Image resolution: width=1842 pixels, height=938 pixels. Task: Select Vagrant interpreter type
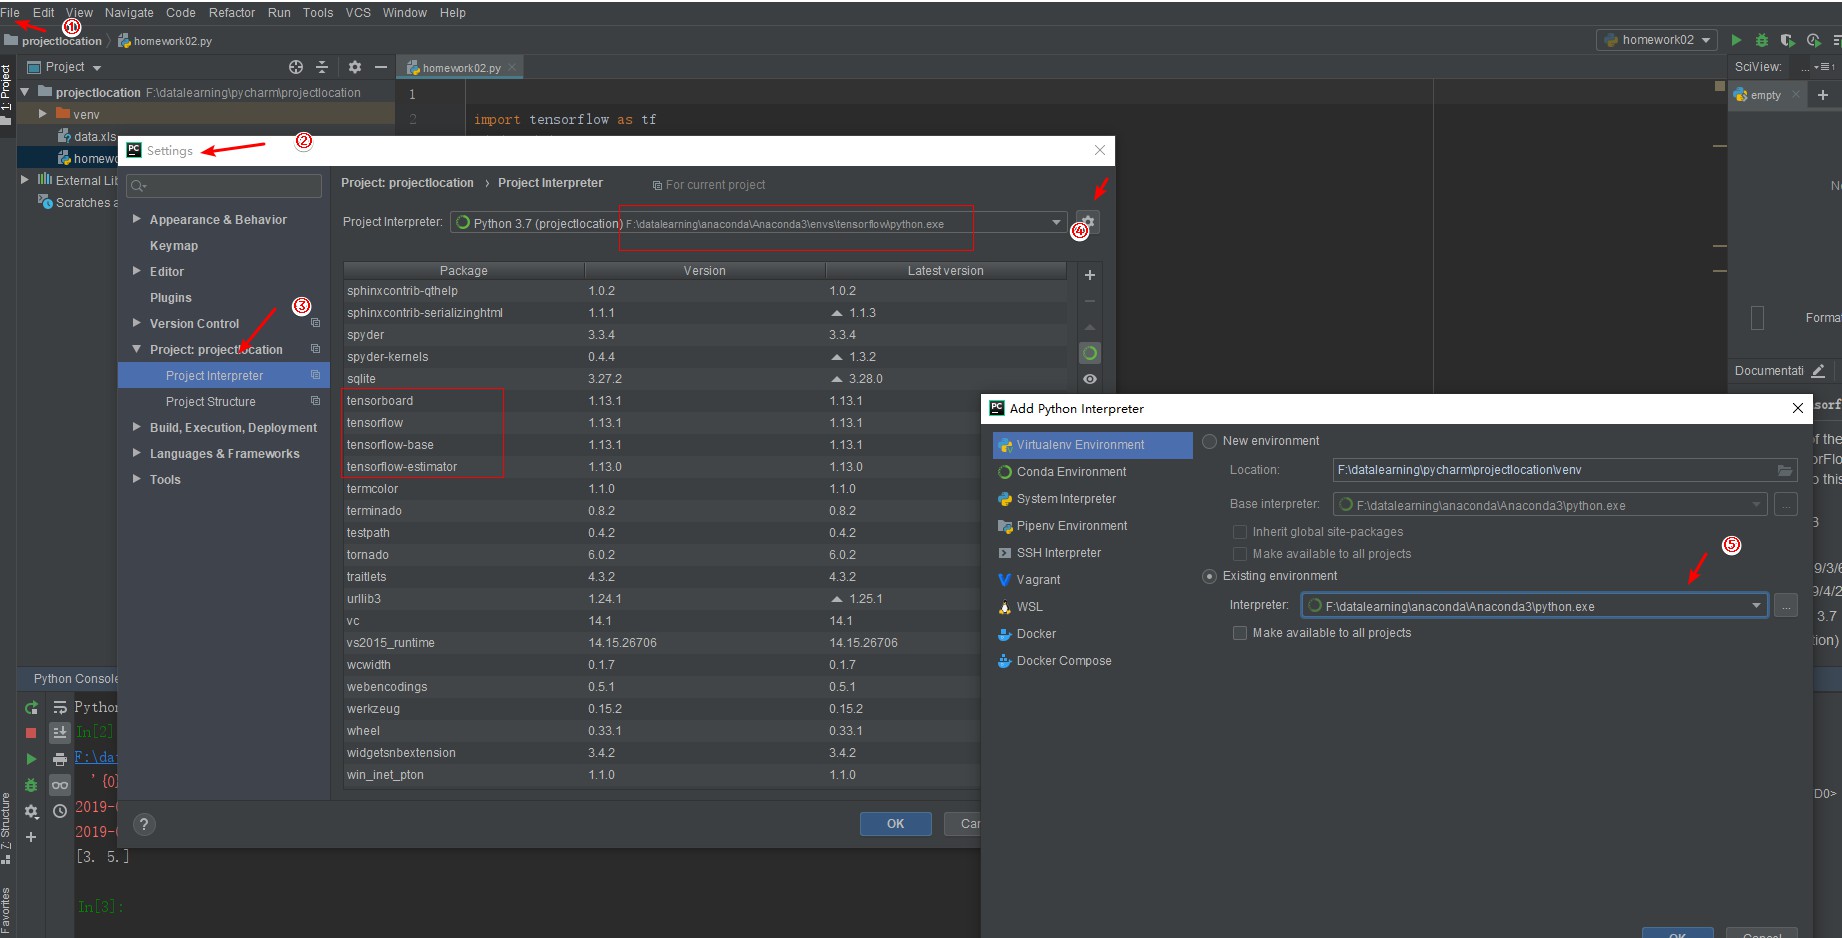(1038, 580)
